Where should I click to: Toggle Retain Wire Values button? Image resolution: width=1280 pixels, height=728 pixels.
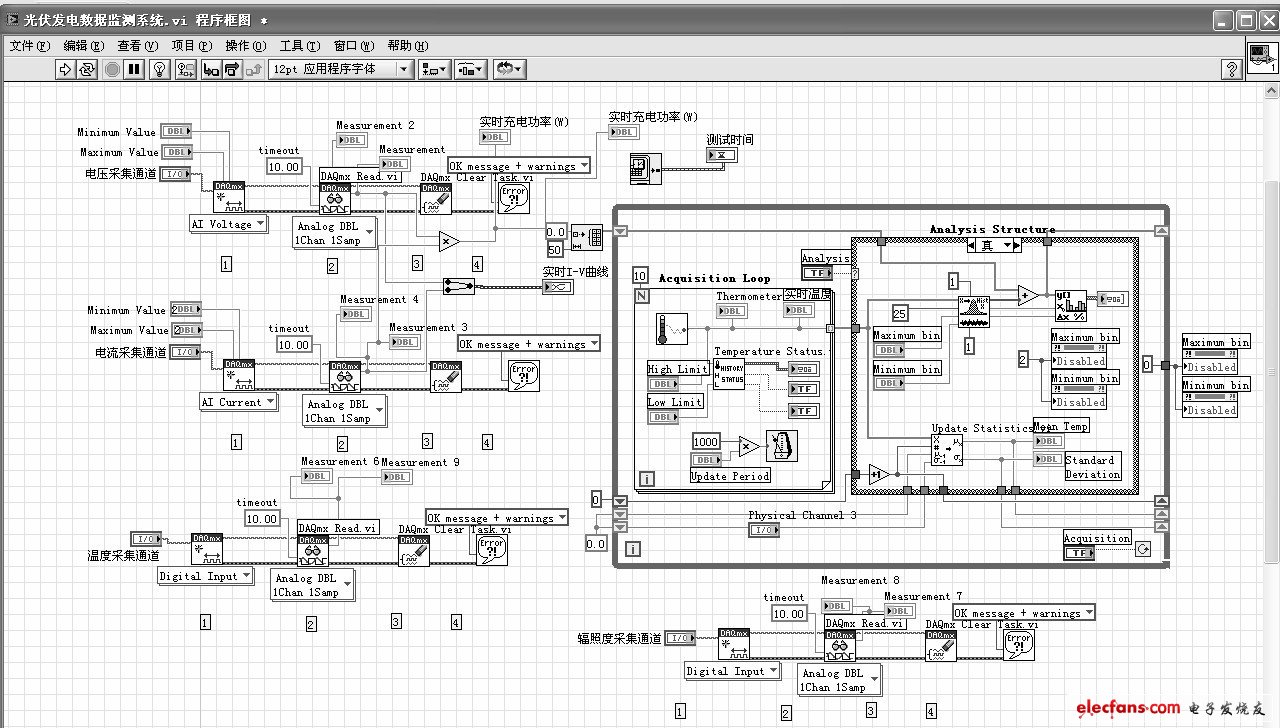click(x=185, y=69)
